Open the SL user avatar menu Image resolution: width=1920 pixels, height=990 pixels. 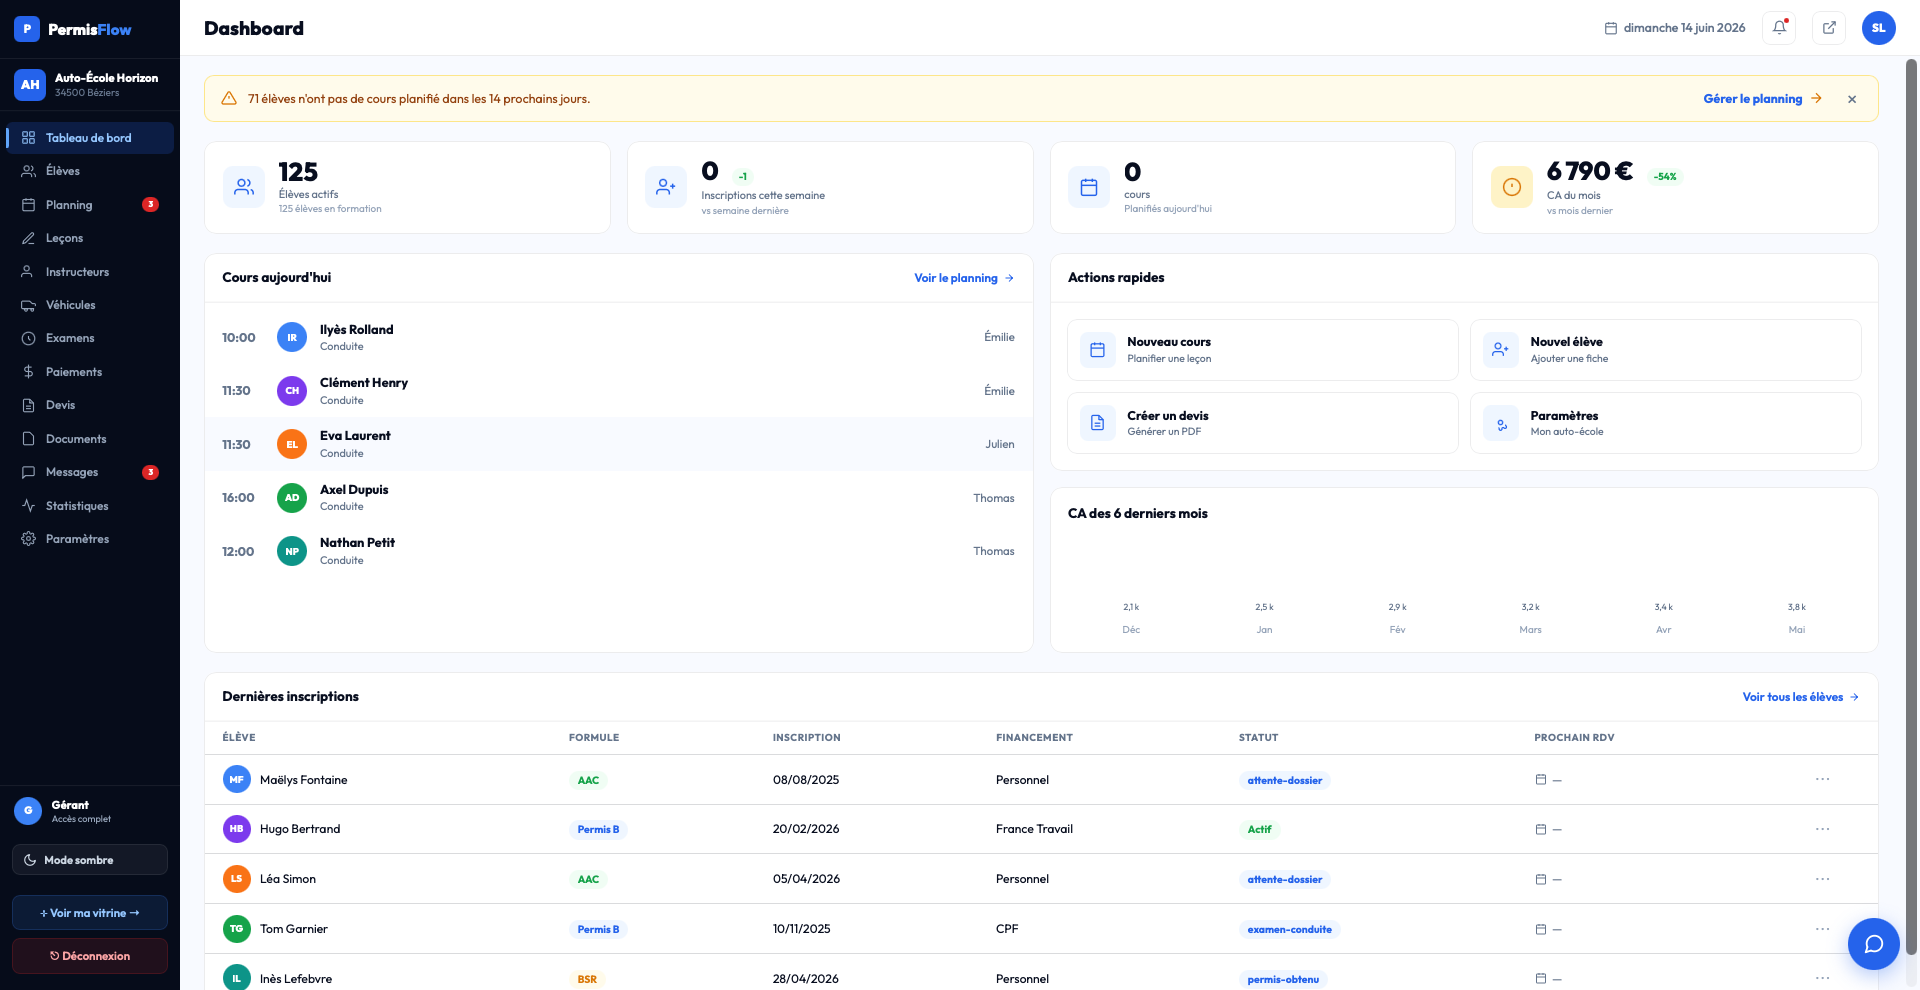pyautogui.click(x=1878, y=28)
